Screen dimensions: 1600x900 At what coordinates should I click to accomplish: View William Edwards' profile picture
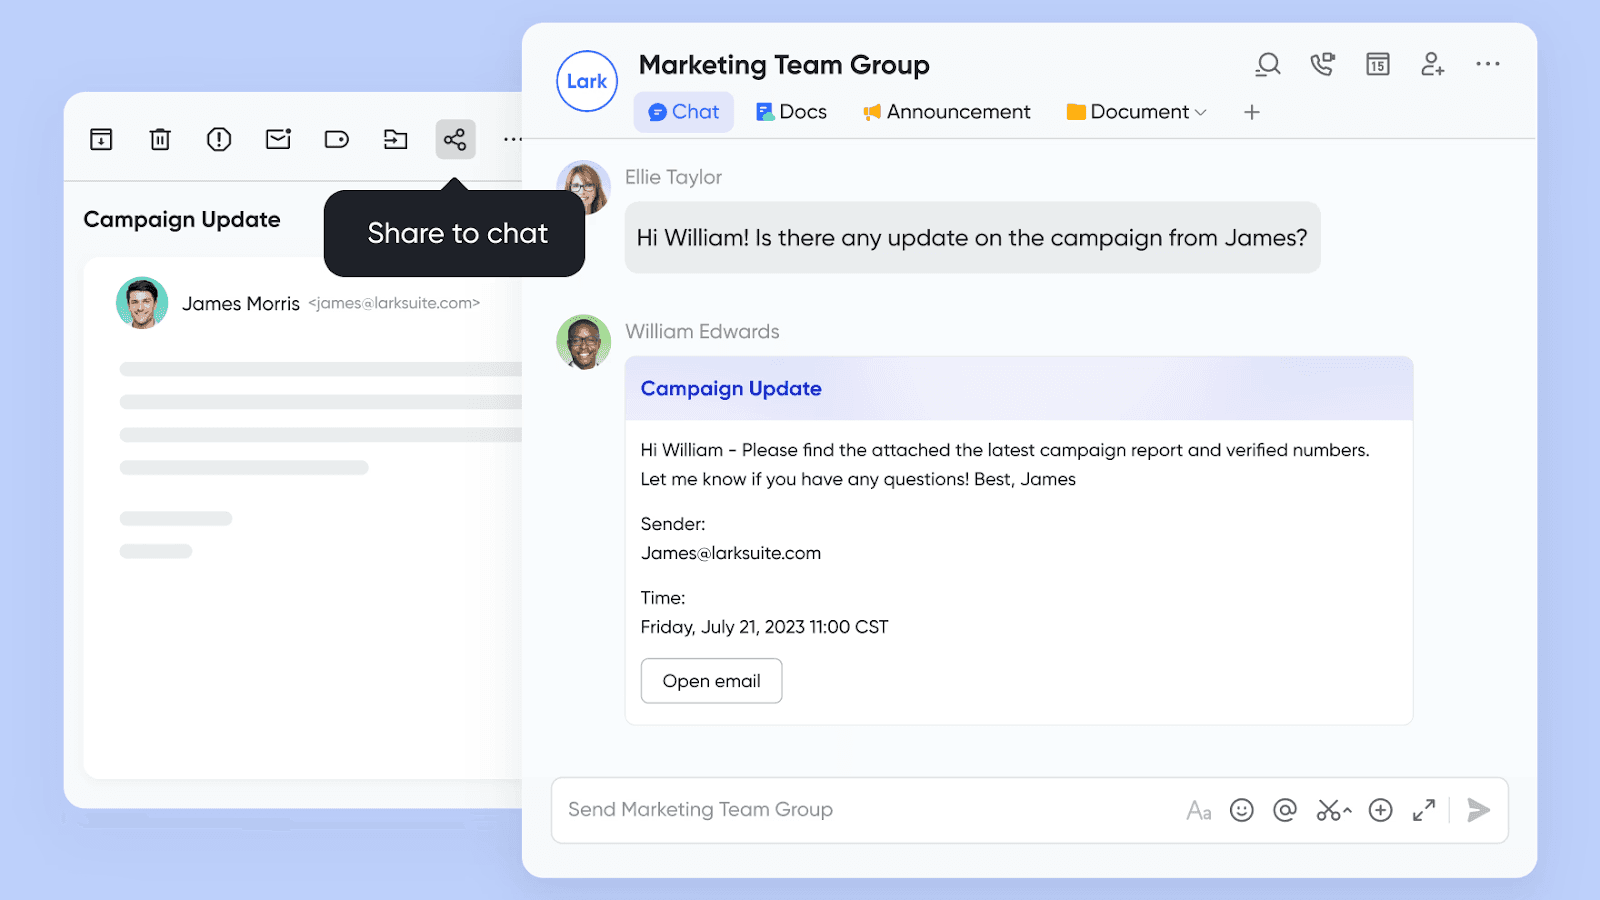click(x=583, y=342)
